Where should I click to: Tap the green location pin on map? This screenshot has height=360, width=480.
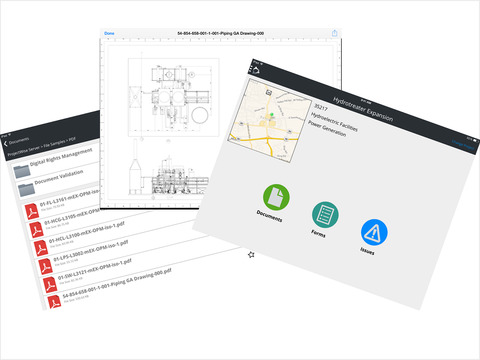point(272,115)
